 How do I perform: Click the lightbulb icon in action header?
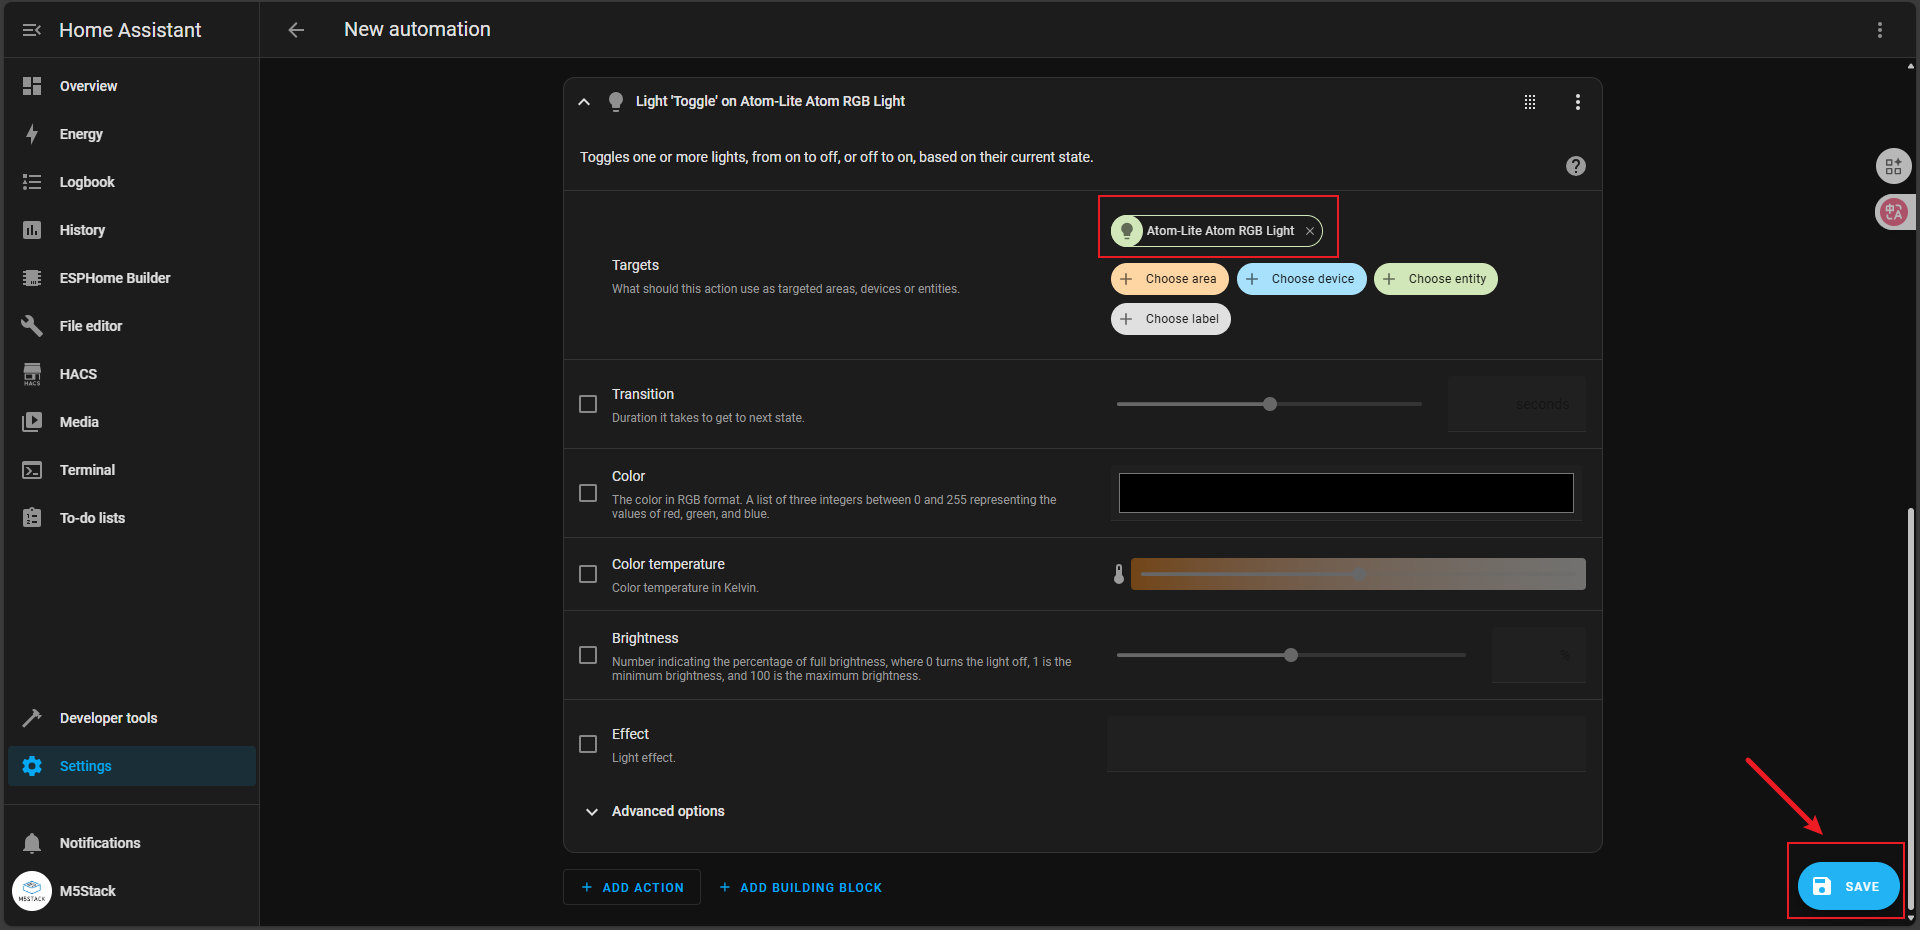(616, 102)
